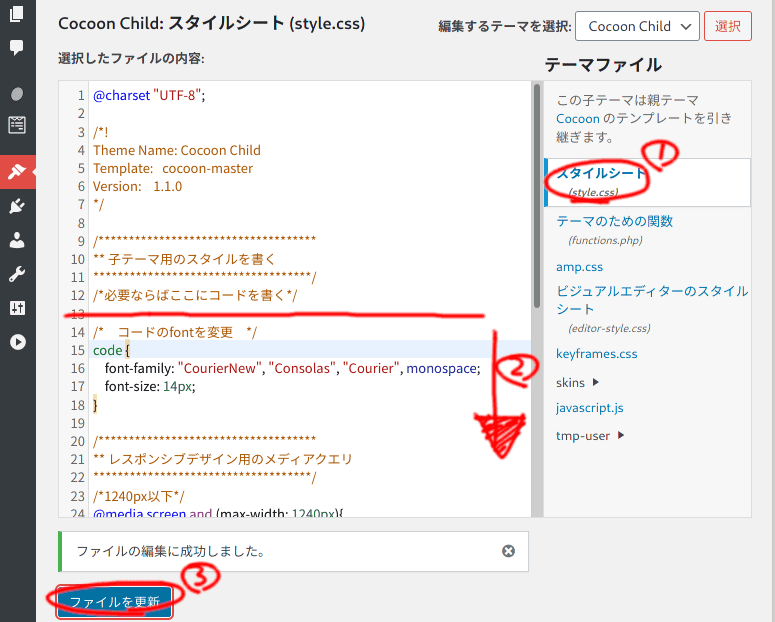Click 'レスポンシブデザイン用のメディアクエリ' comment line
Screen dimensions: 775x622
(222, 459)
